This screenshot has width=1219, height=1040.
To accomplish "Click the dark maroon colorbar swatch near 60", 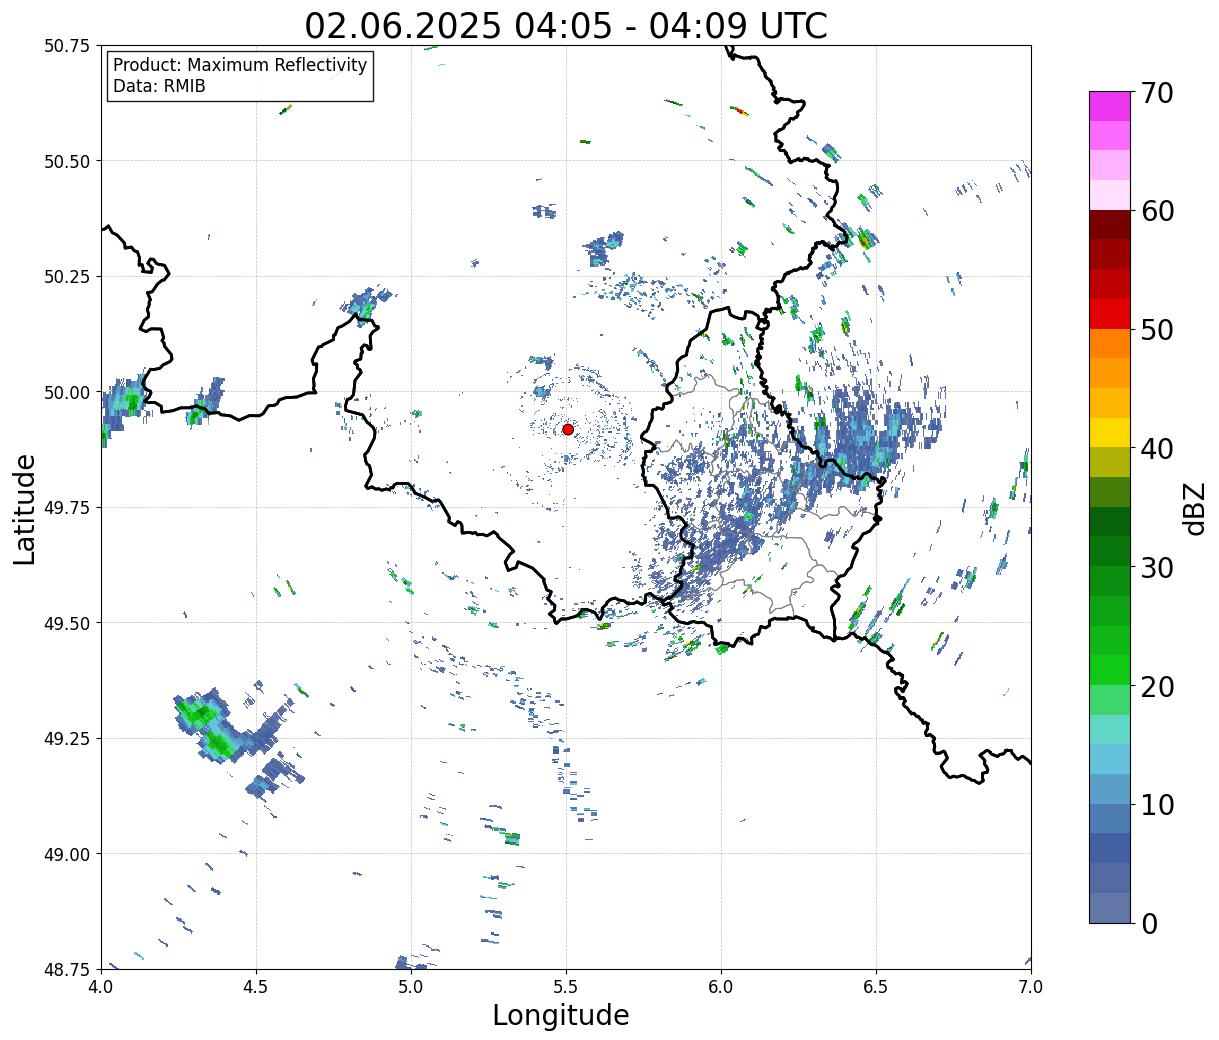I will 1110,224.
